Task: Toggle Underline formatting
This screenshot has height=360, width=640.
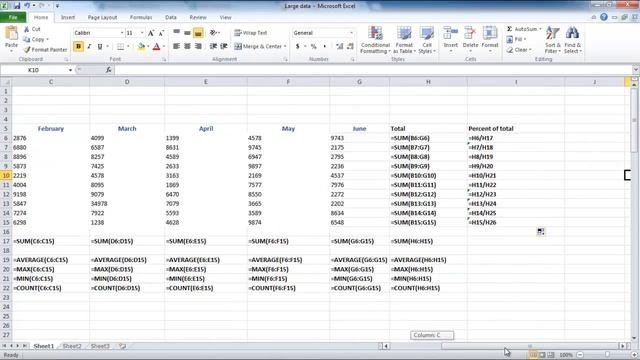Action: pyautogui.click(x=100, y=47)
